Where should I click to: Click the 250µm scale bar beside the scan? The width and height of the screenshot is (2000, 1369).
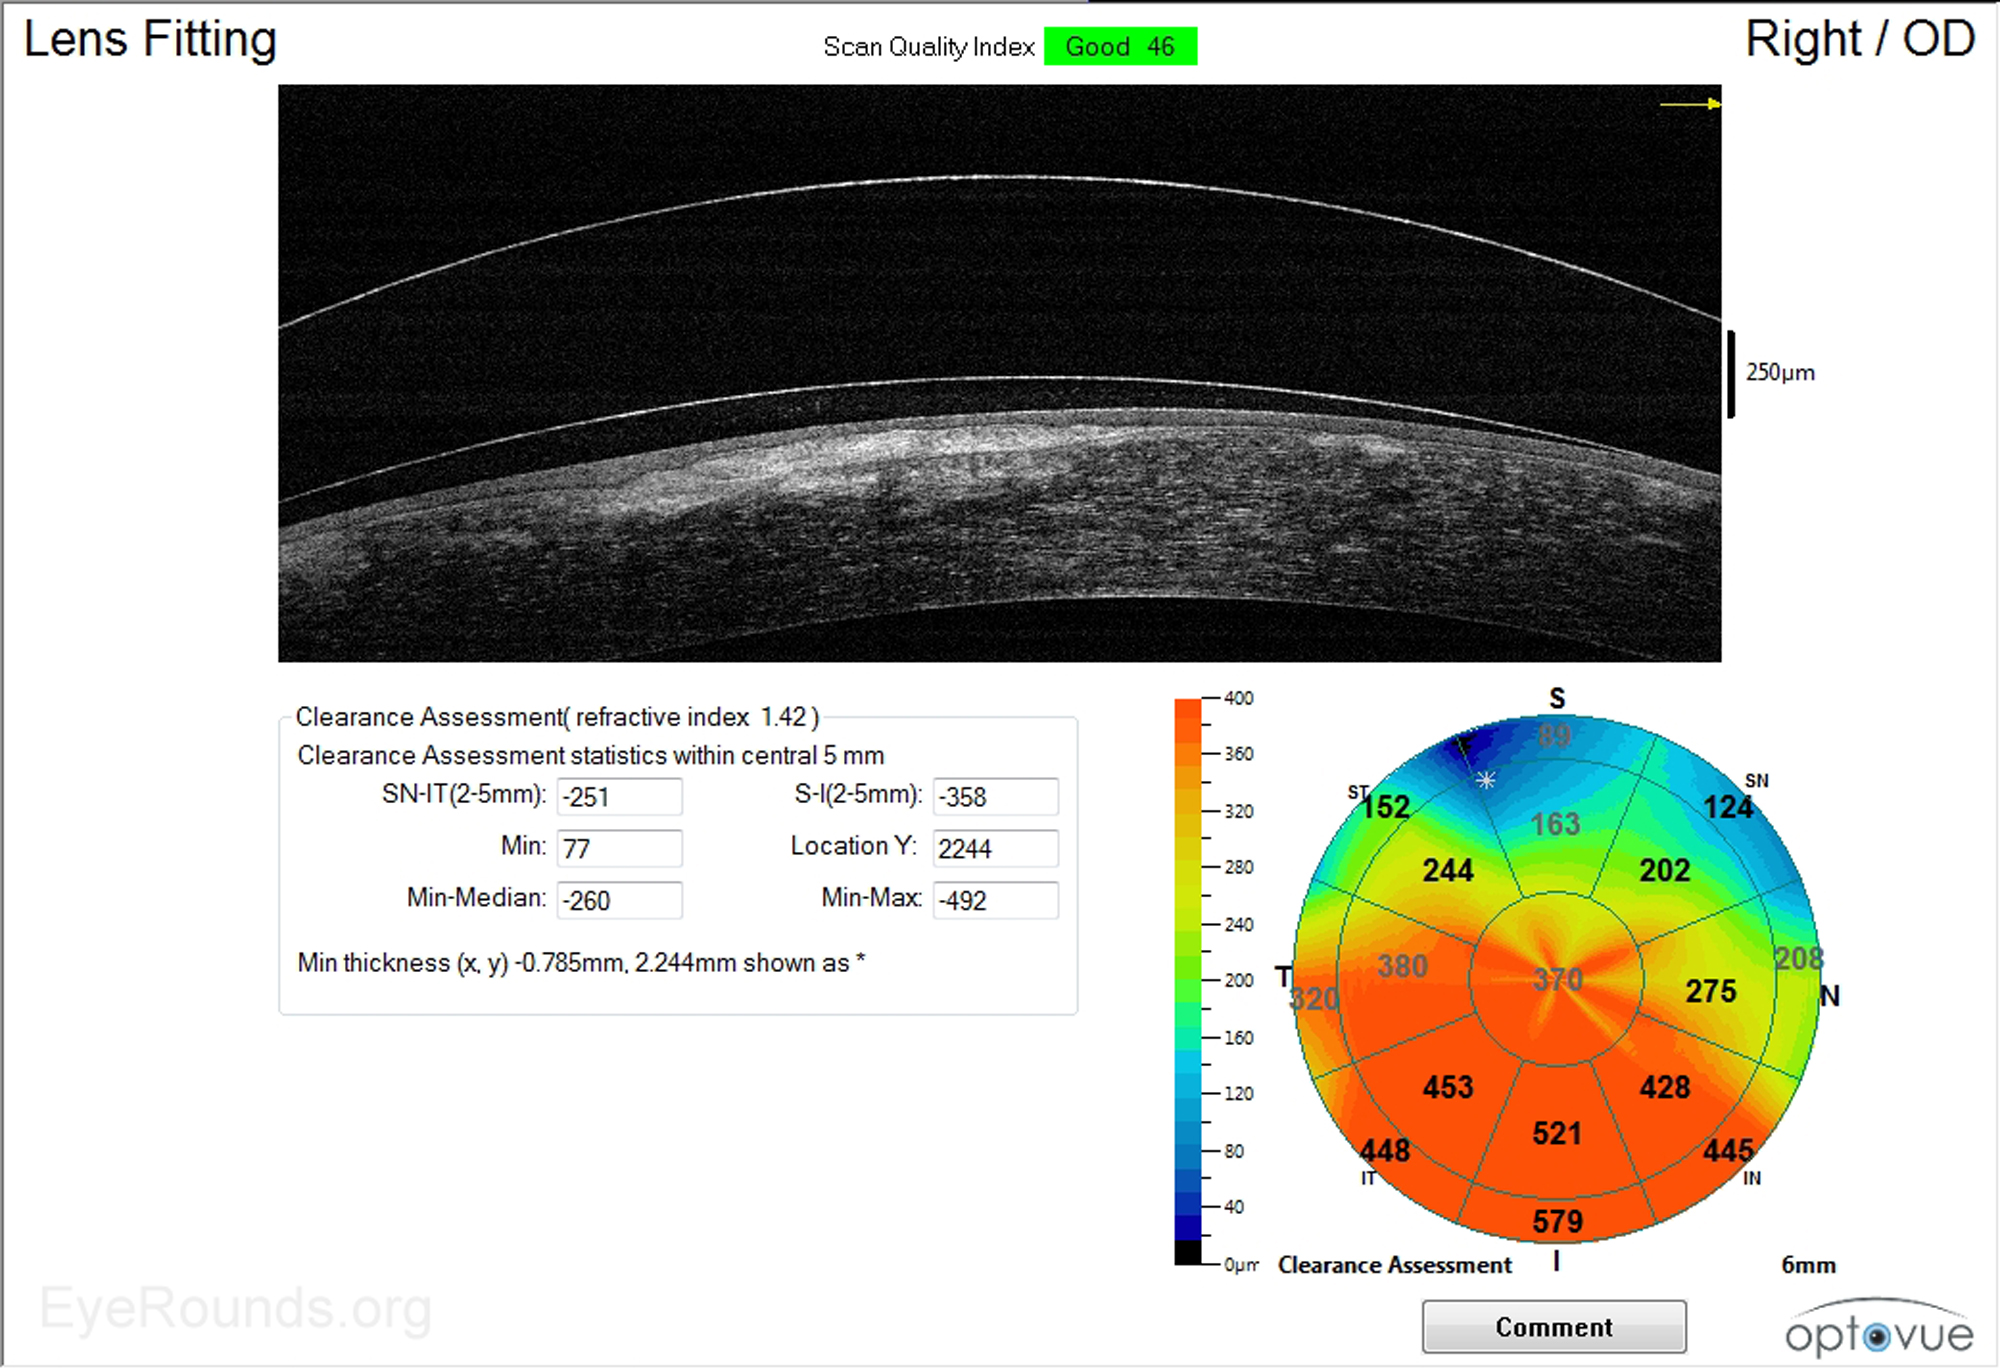point(1731,374)
